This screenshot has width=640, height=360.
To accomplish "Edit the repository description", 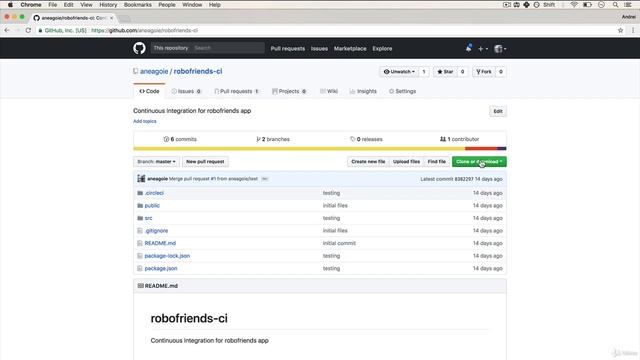I will 498,111.
